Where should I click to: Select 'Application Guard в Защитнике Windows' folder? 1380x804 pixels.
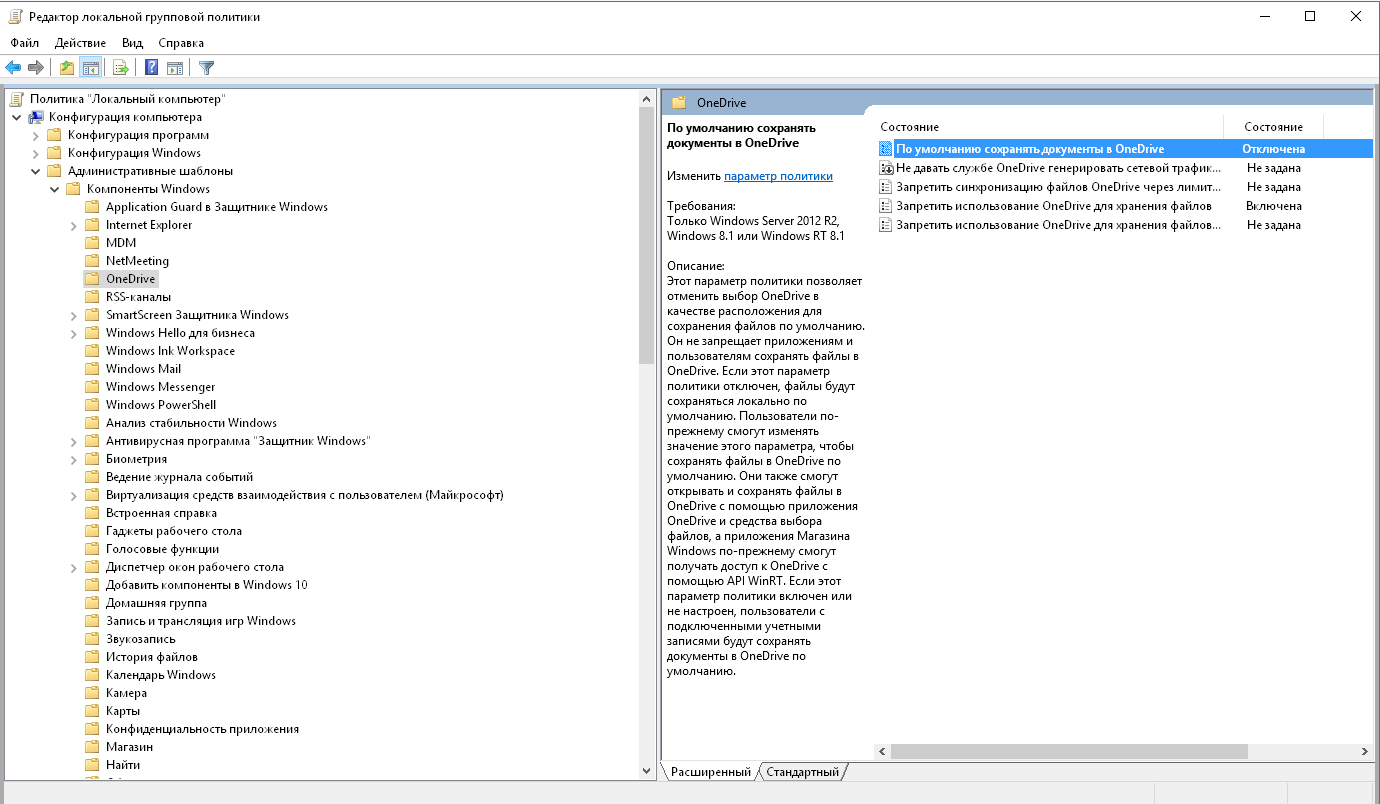pos(217,207)
